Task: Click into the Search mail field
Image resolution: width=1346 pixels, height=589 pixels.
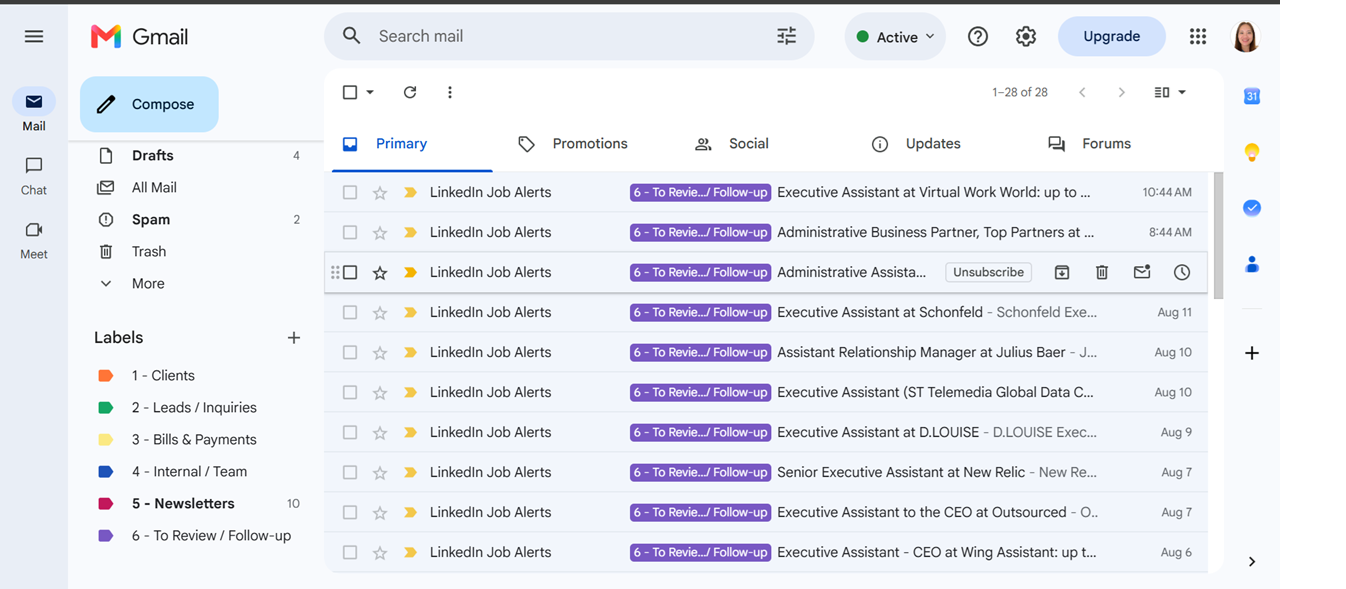Action: click(x=570, y=36)
